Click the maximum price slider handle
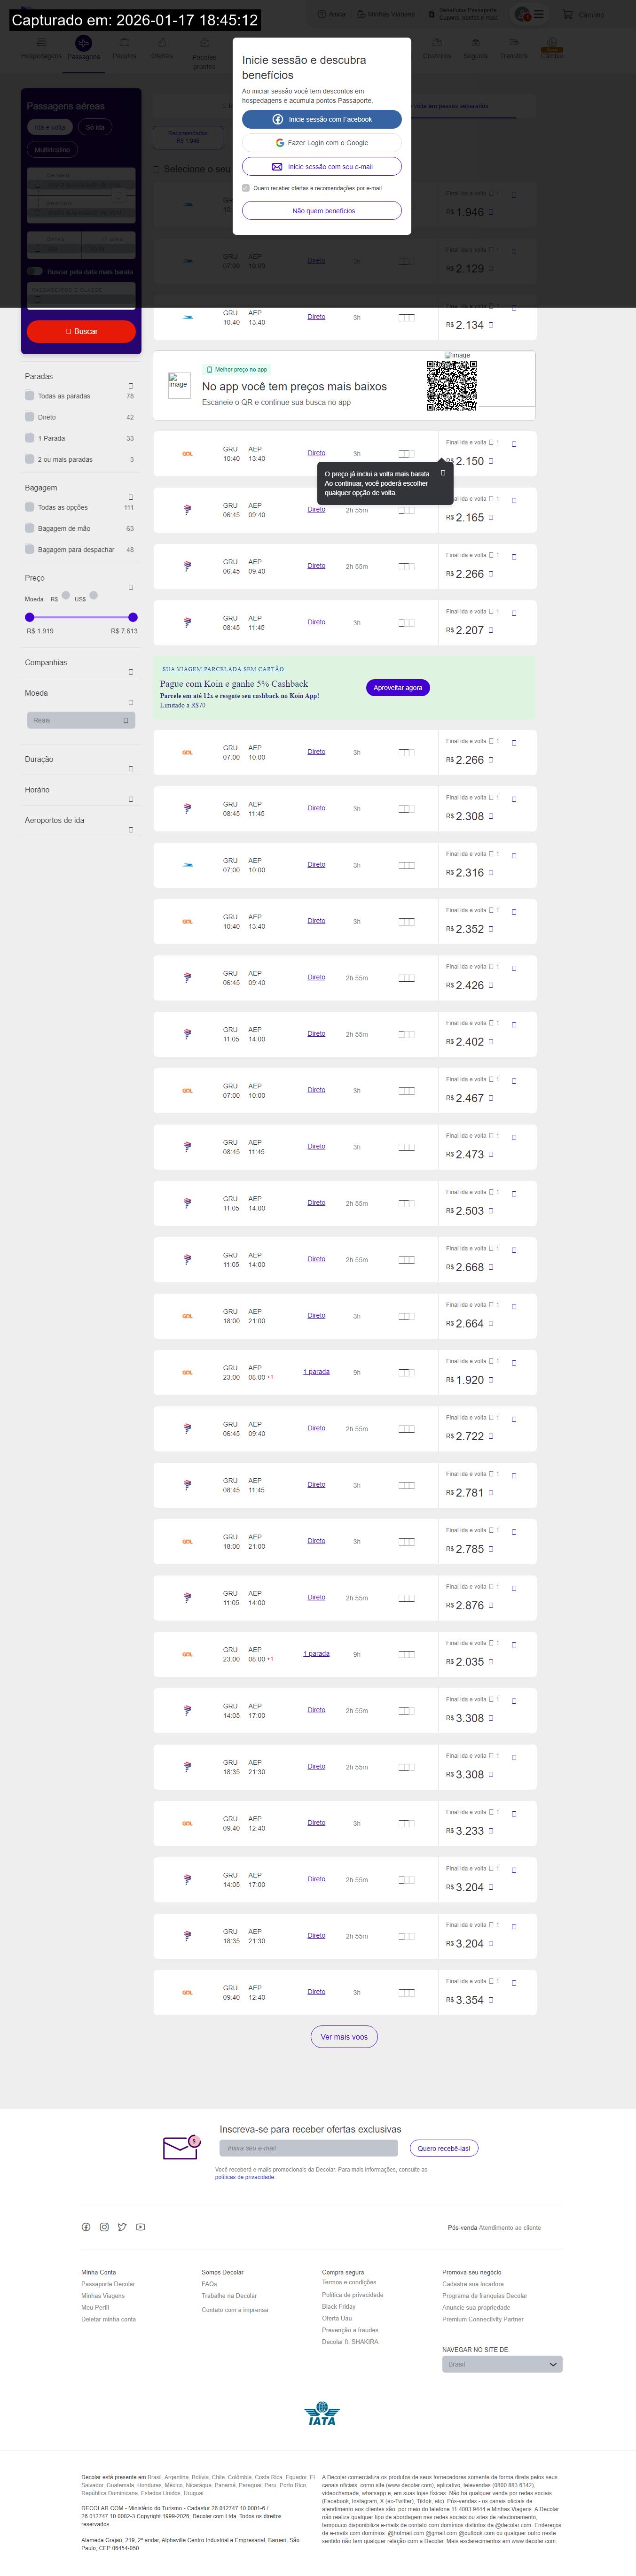636x2576 pixels. tap(133, 617)
